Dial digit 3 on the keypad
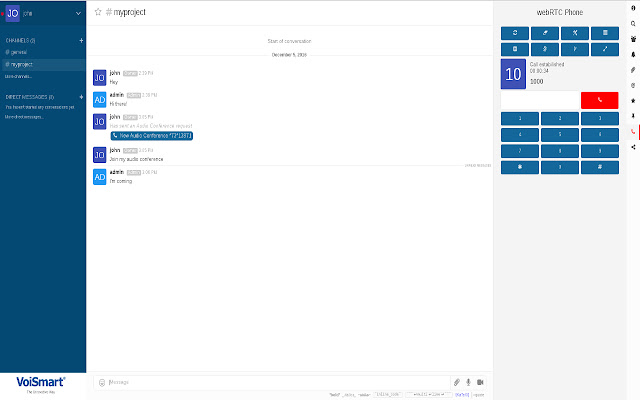 click(x=600, y=118)
